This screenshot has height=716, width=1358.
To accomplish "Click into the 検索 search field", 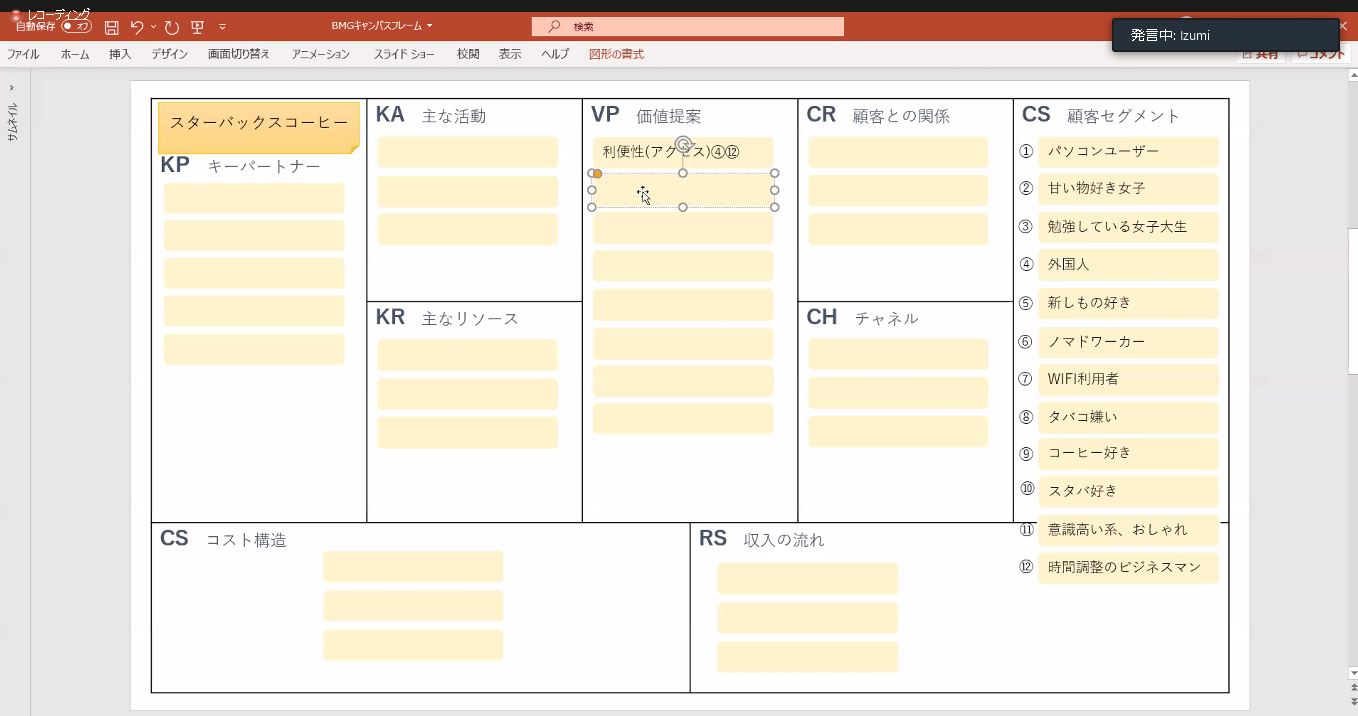I will (688, 27).
